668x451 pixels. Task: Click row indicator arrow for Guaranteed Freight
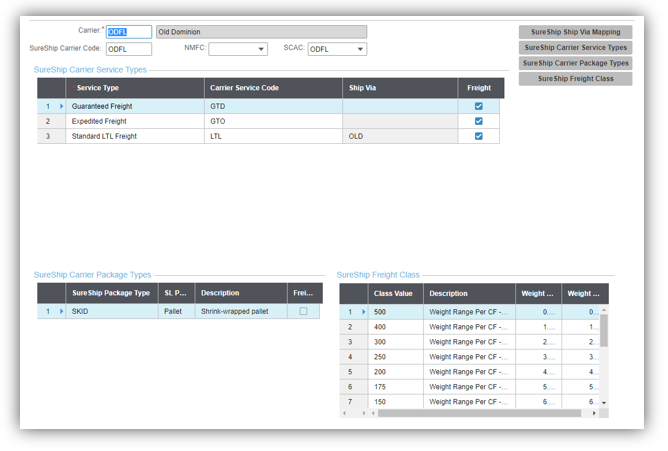tap(60, 106)
